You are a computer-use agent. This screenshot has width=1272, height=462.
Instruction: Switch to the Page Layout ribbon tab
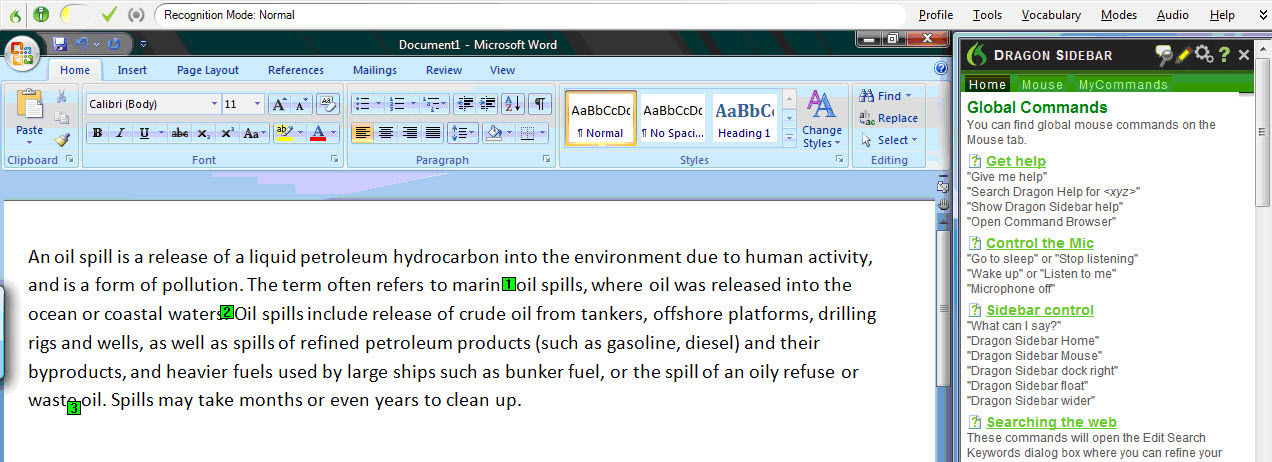pos(208,70)
